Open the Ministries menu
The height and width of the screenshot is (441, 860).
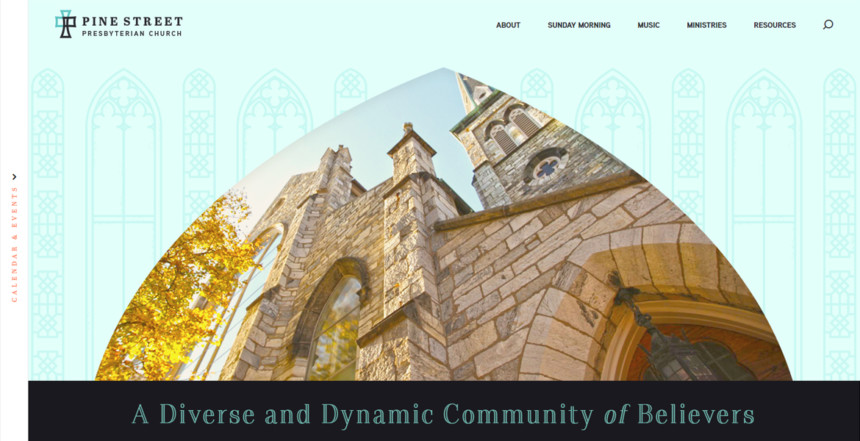click(x=706, y=25)
